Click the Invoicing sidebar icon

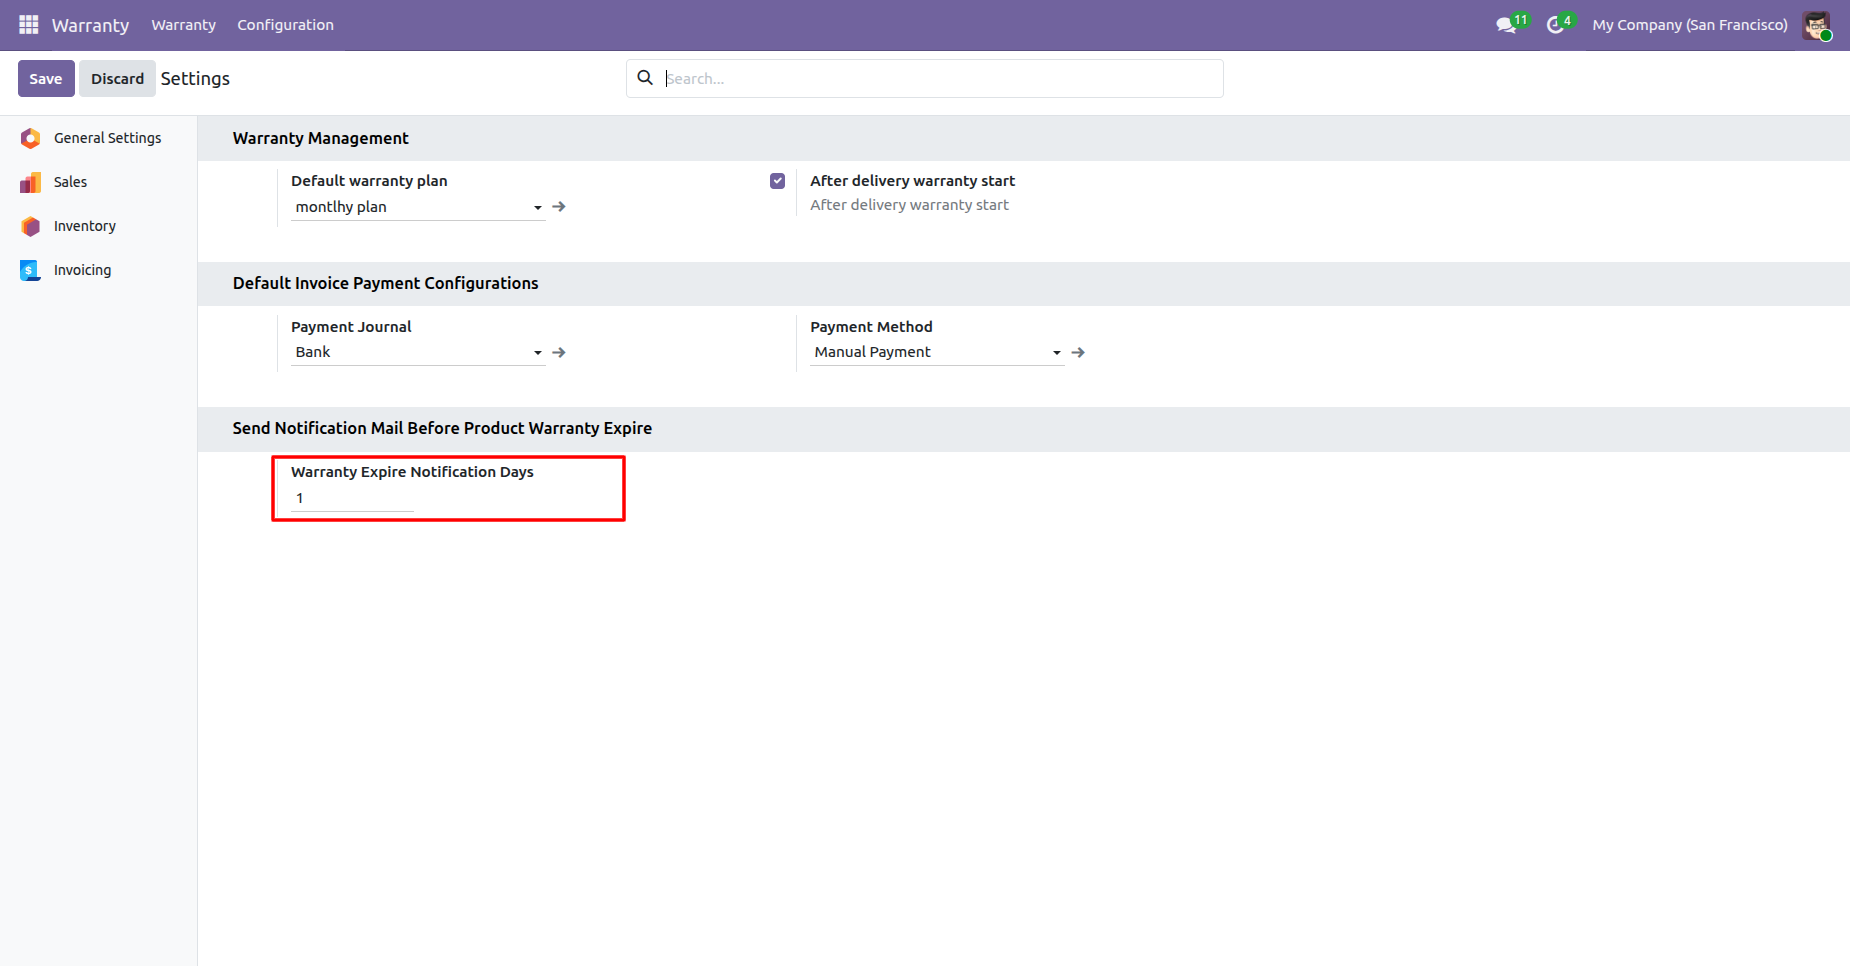click(x=31, y=270)
